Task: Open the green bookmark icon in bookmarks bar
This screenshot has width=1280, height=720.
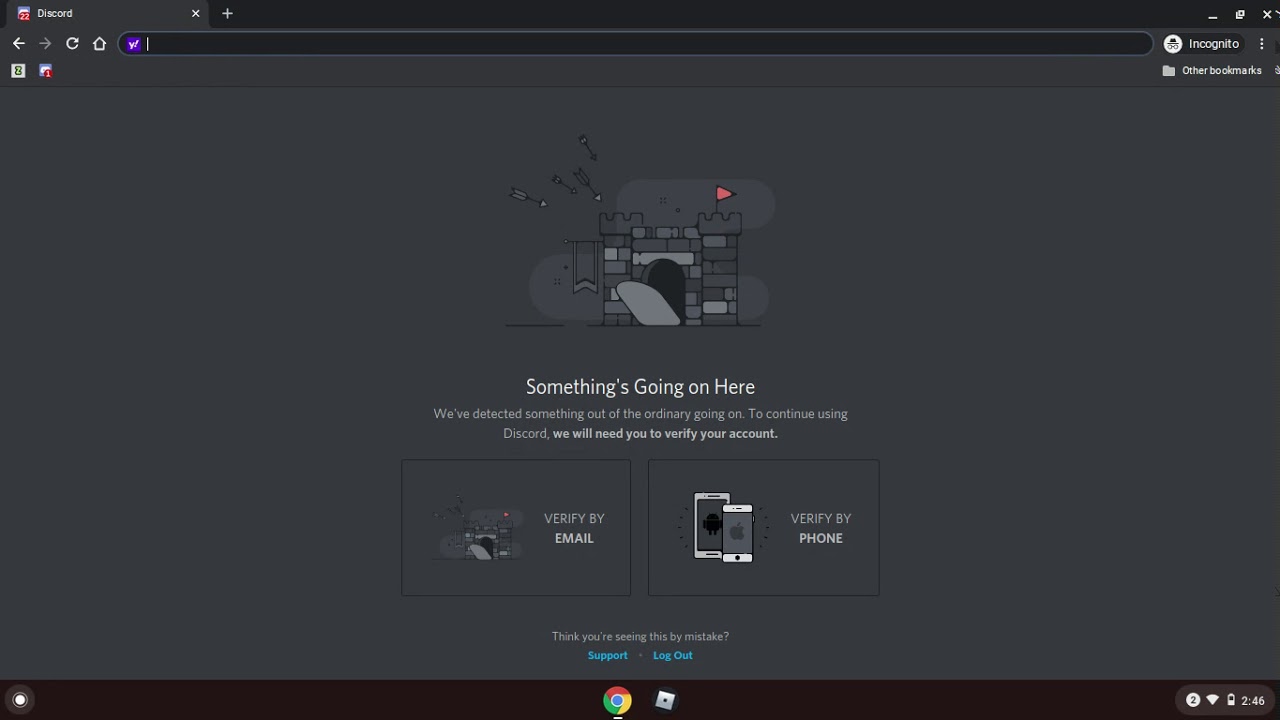Action: coord(18,71)
